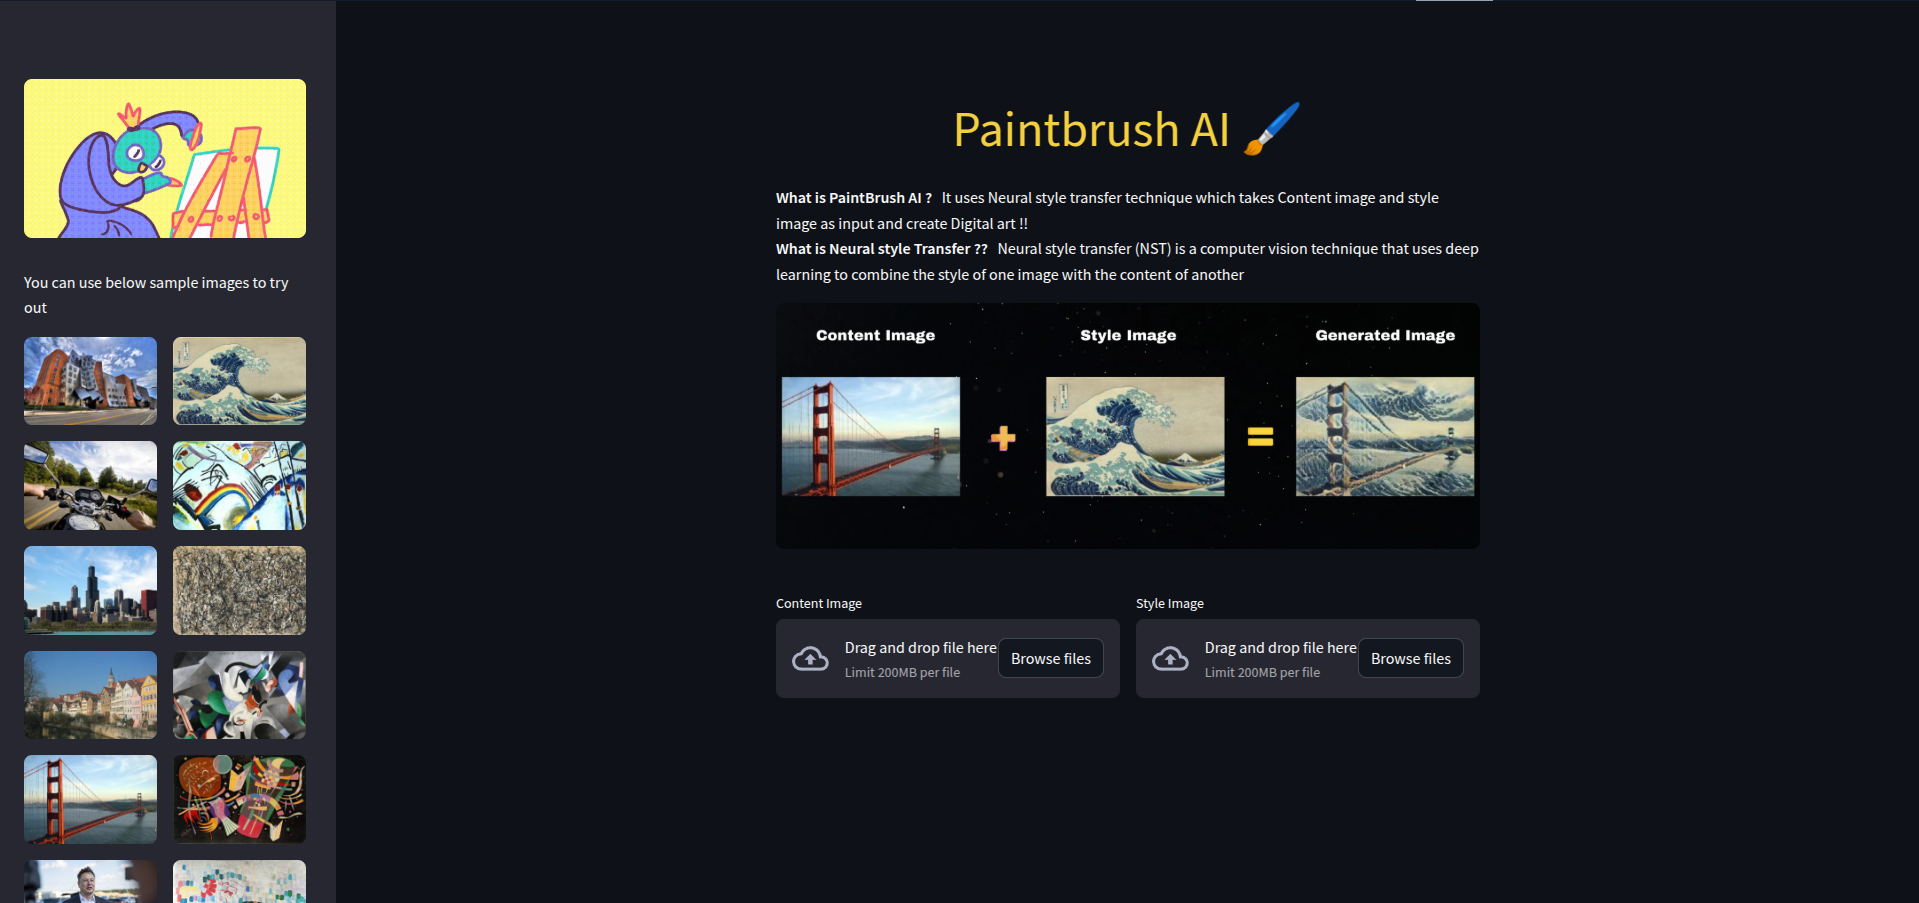The height and width of the screenshot is (903, 1919).
Task: Select the beige splatter texture style sample
Action: click(239, 590)
